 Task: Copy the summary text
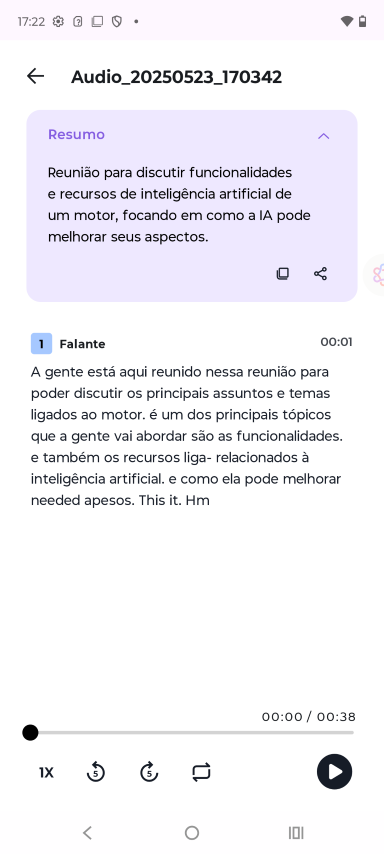point(282,273)
